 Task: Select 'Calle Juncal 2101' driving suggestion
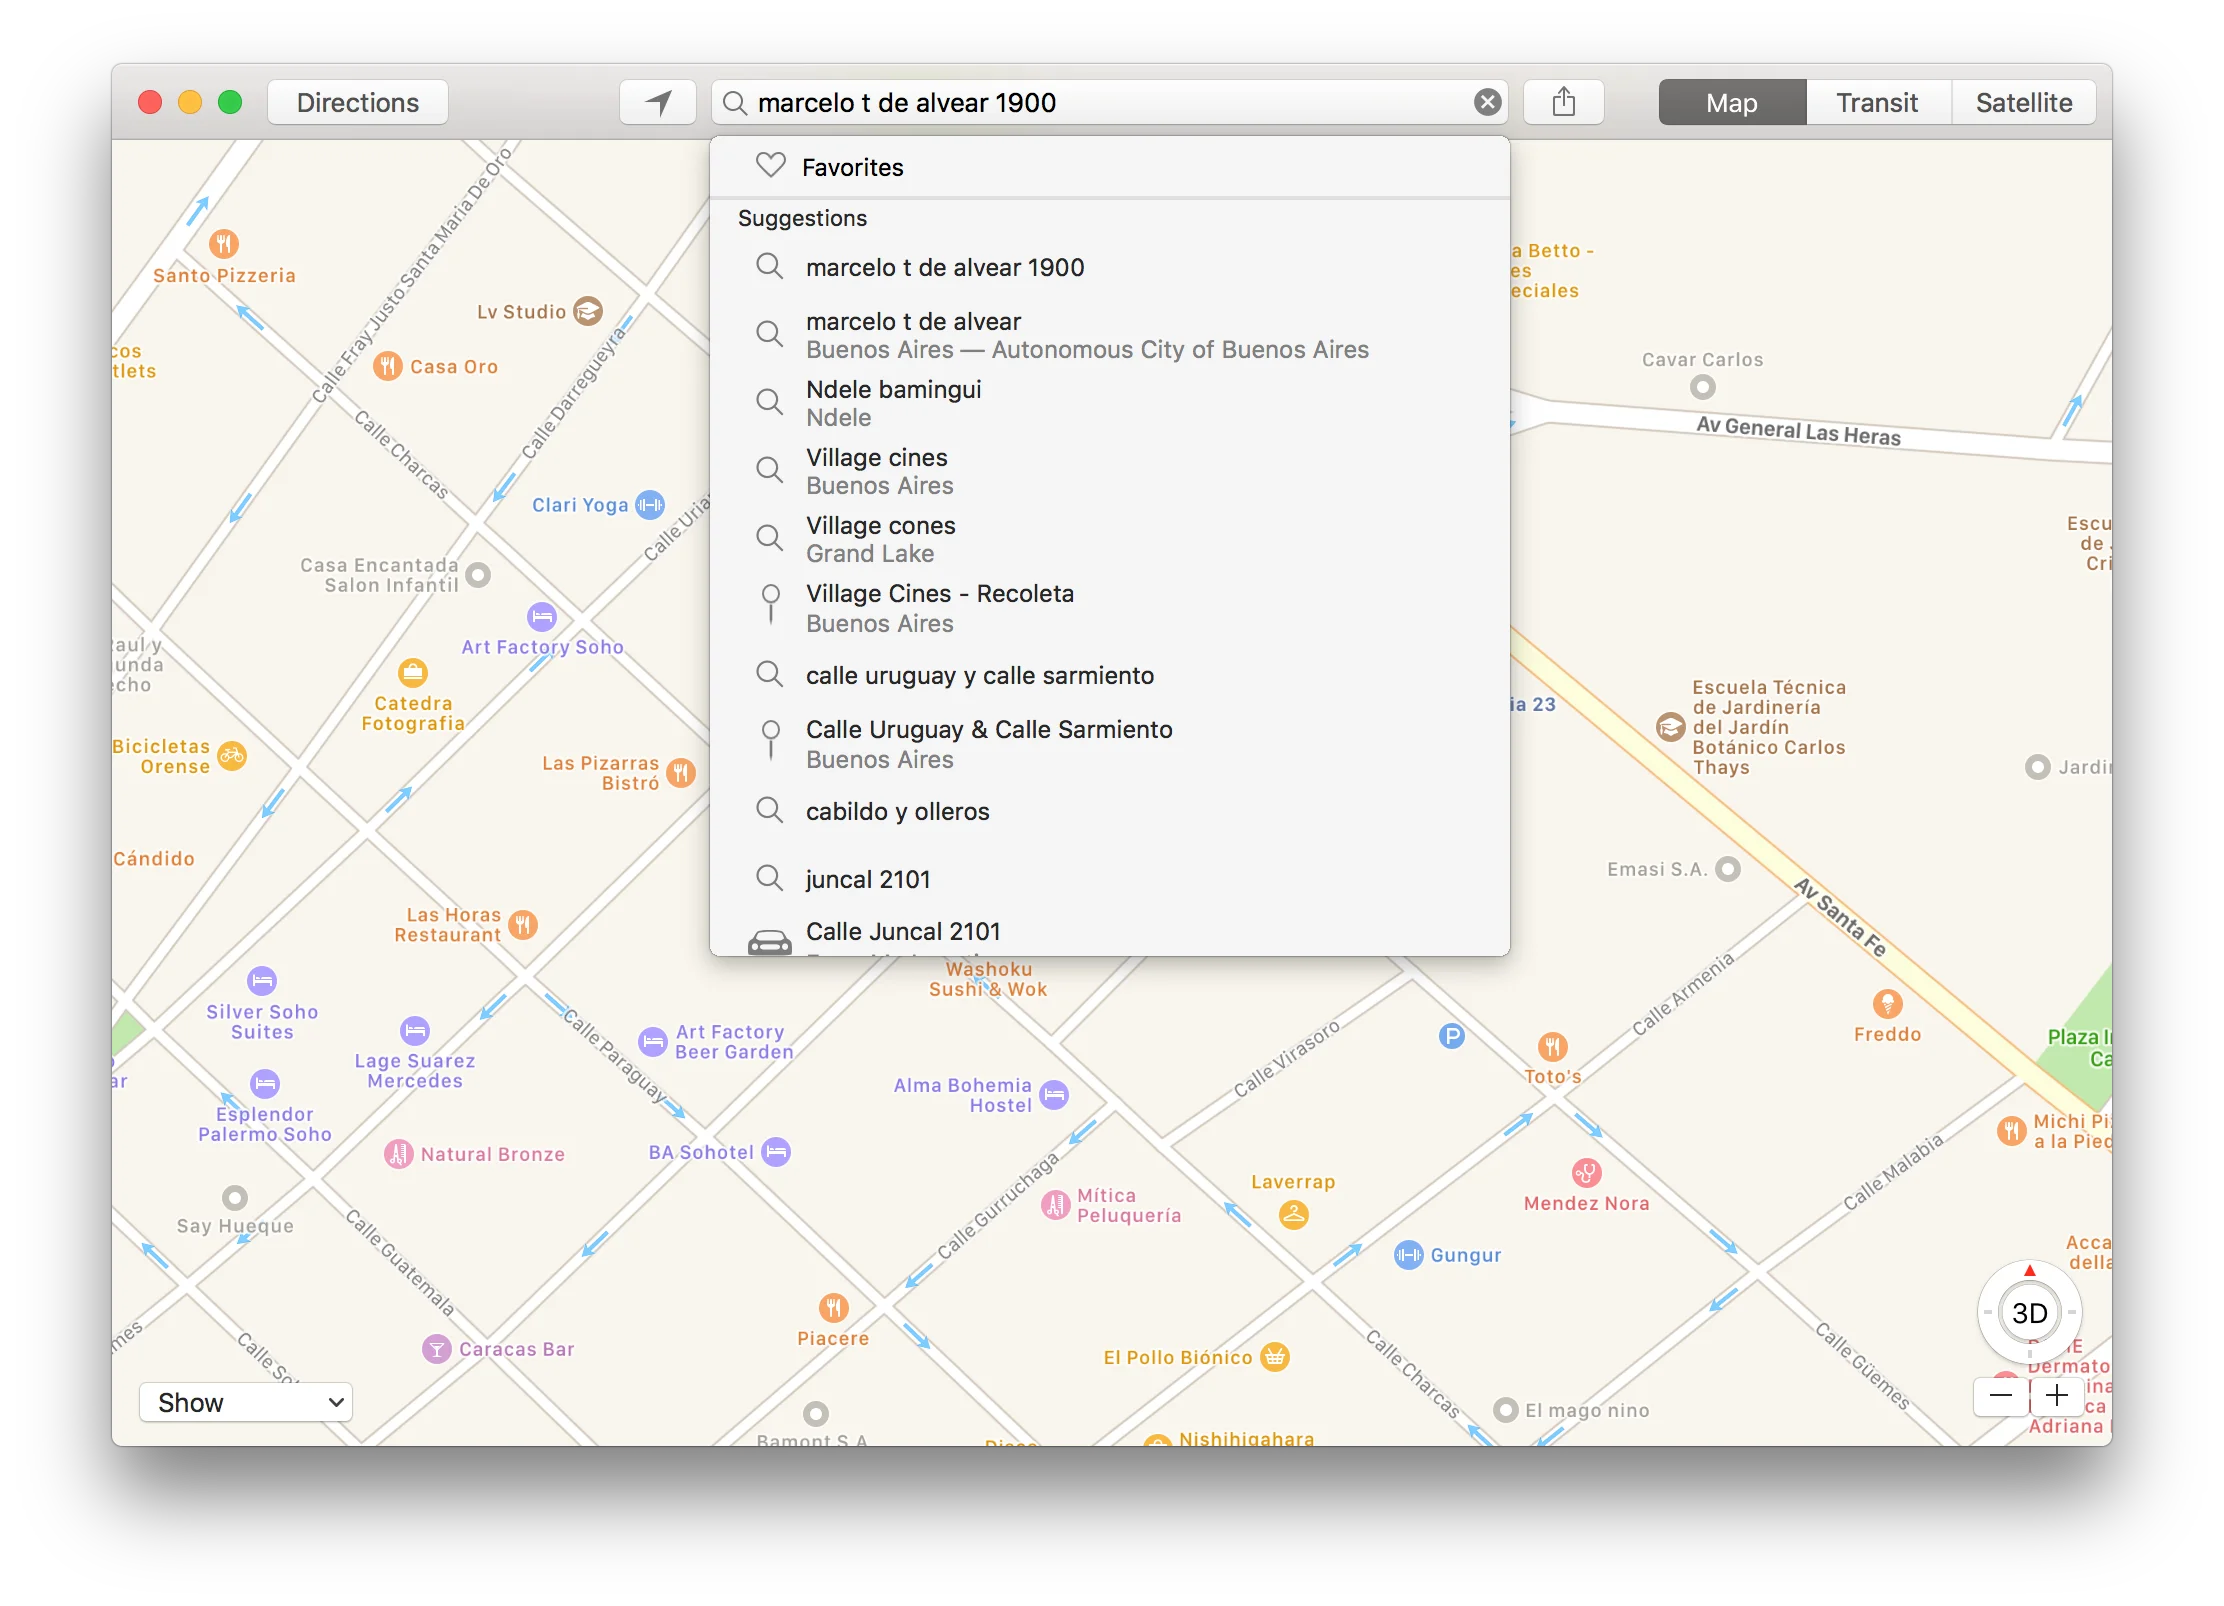coord(1110,935)
